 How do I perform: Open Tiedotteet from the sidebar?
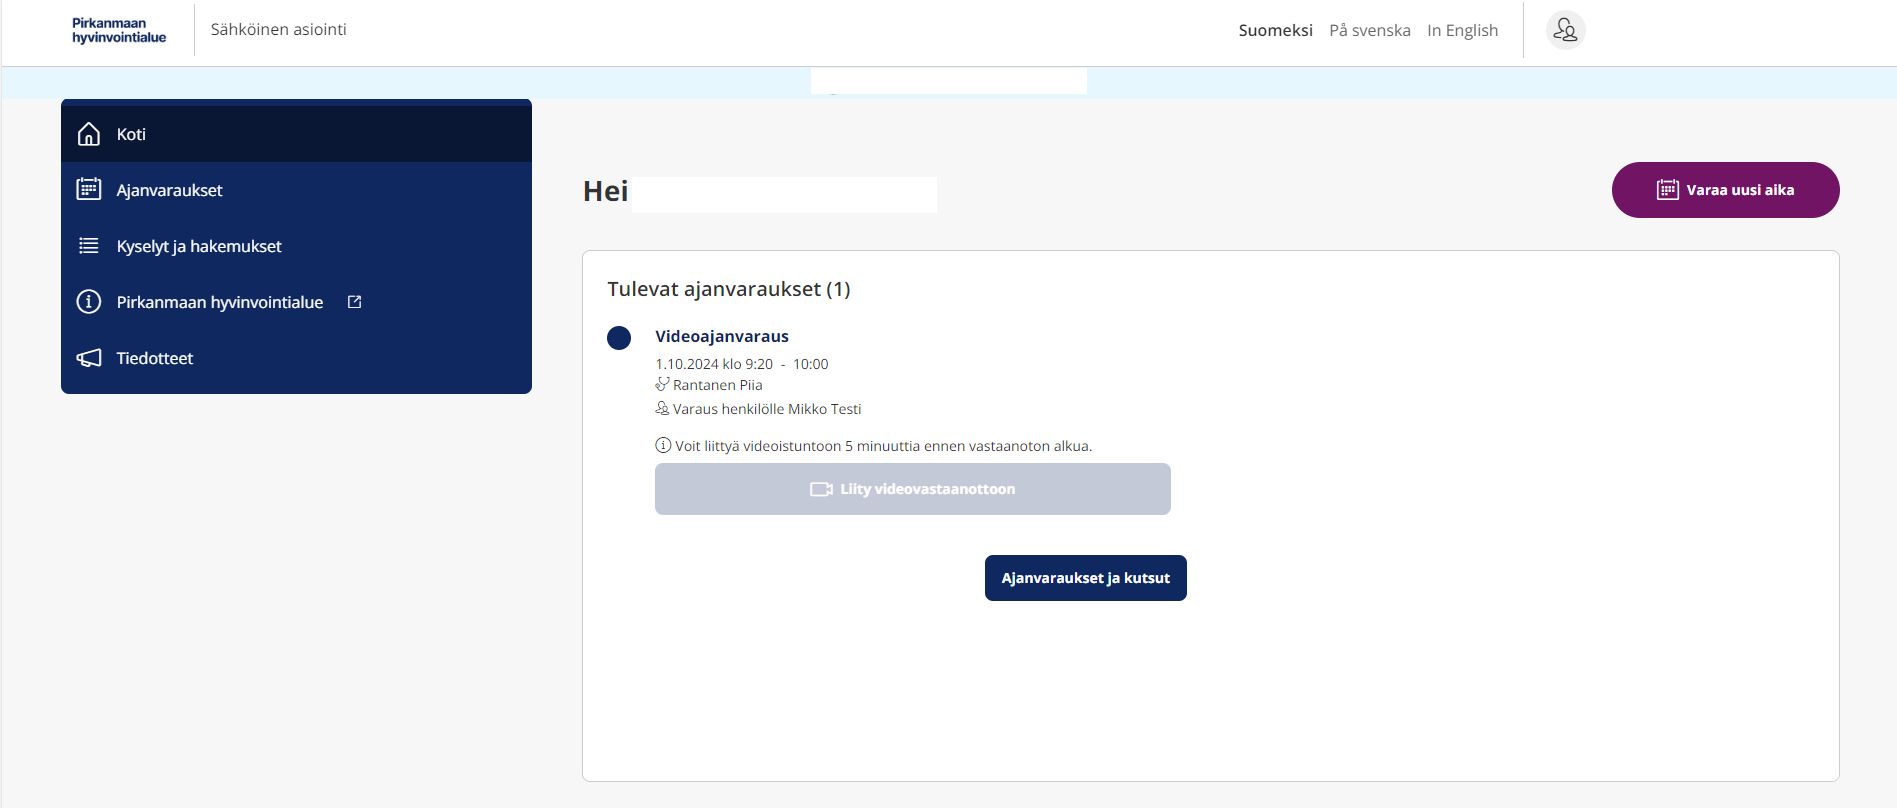point(155,358)
